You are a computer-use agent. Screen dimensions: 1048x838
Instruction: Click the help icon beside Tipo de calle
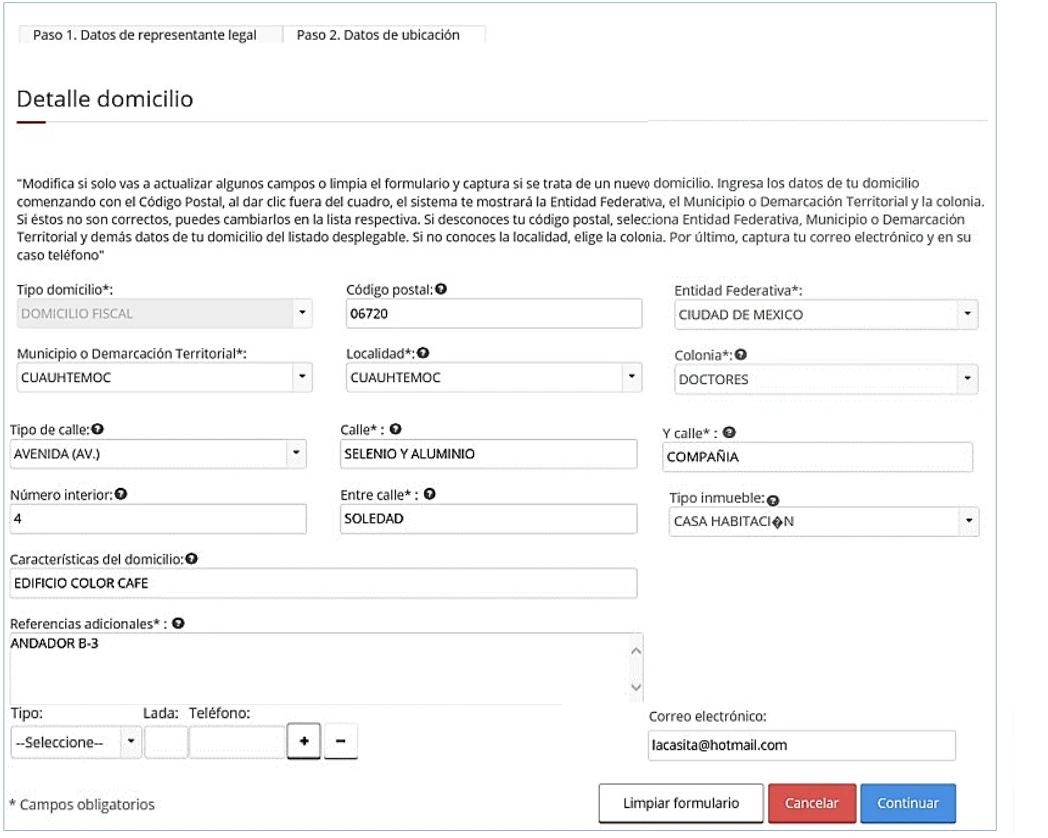[x=98, y=429]
